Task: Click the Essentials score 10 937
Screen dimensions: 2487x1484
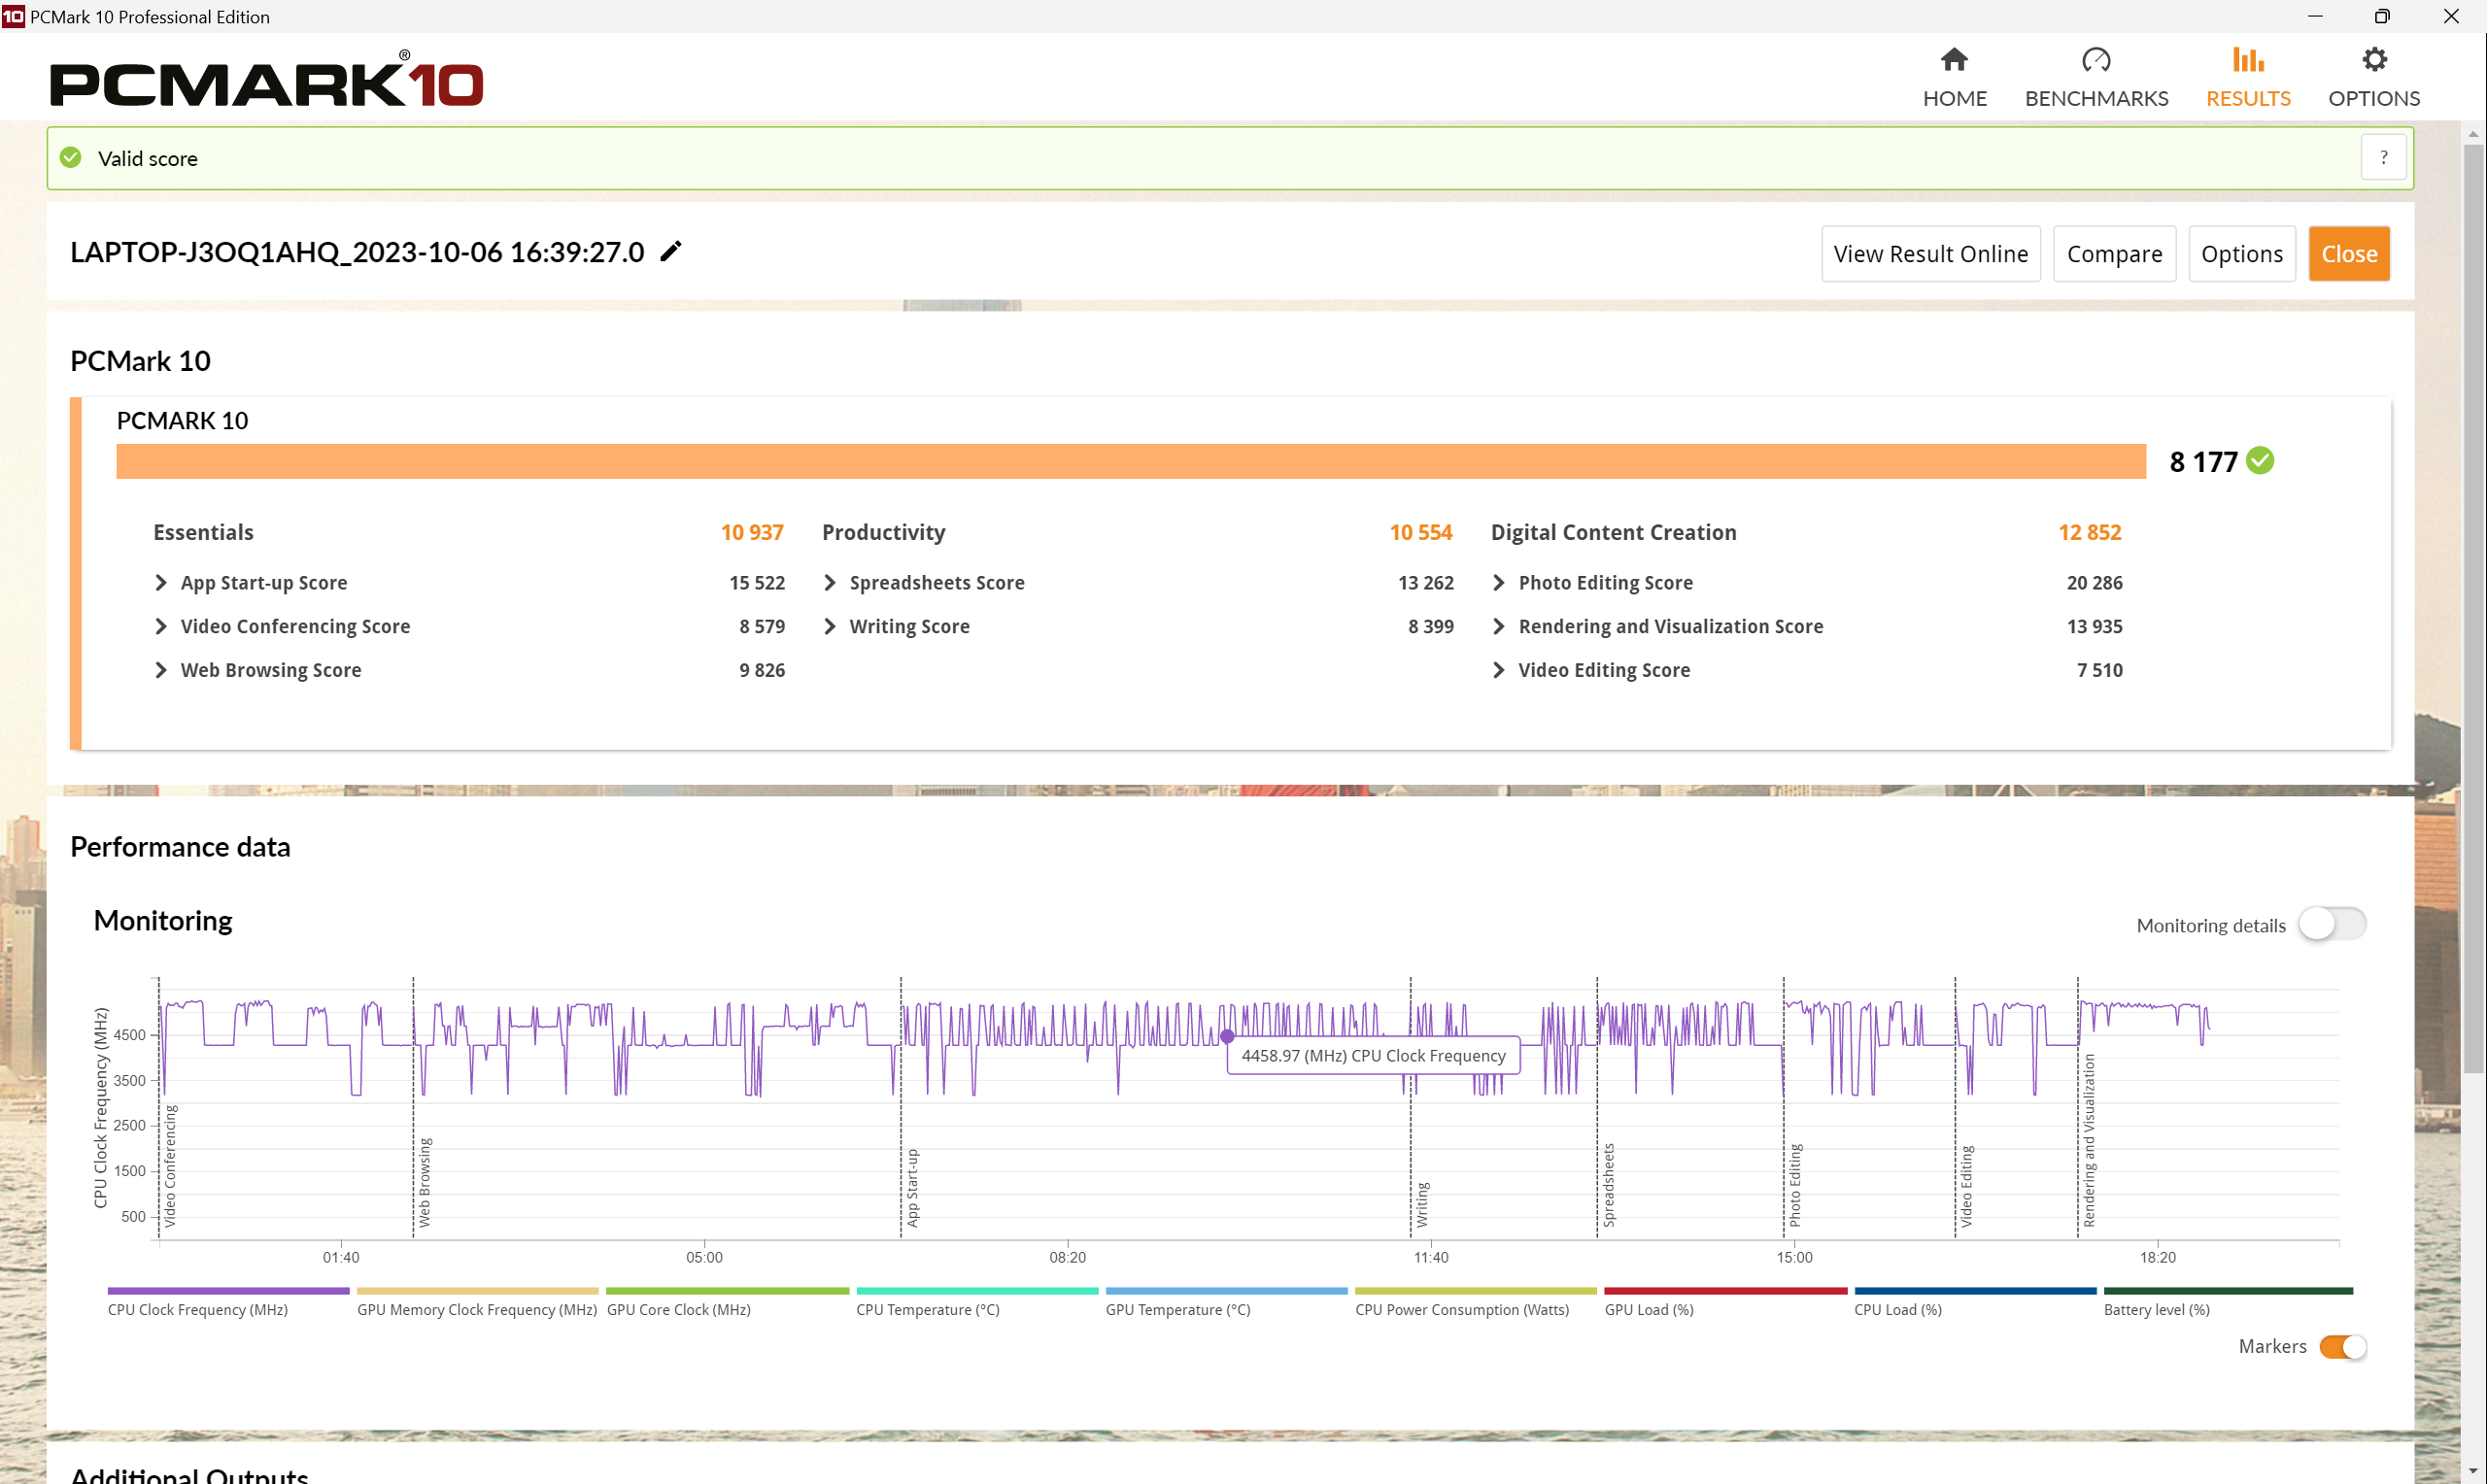Action: coord(752,533)
